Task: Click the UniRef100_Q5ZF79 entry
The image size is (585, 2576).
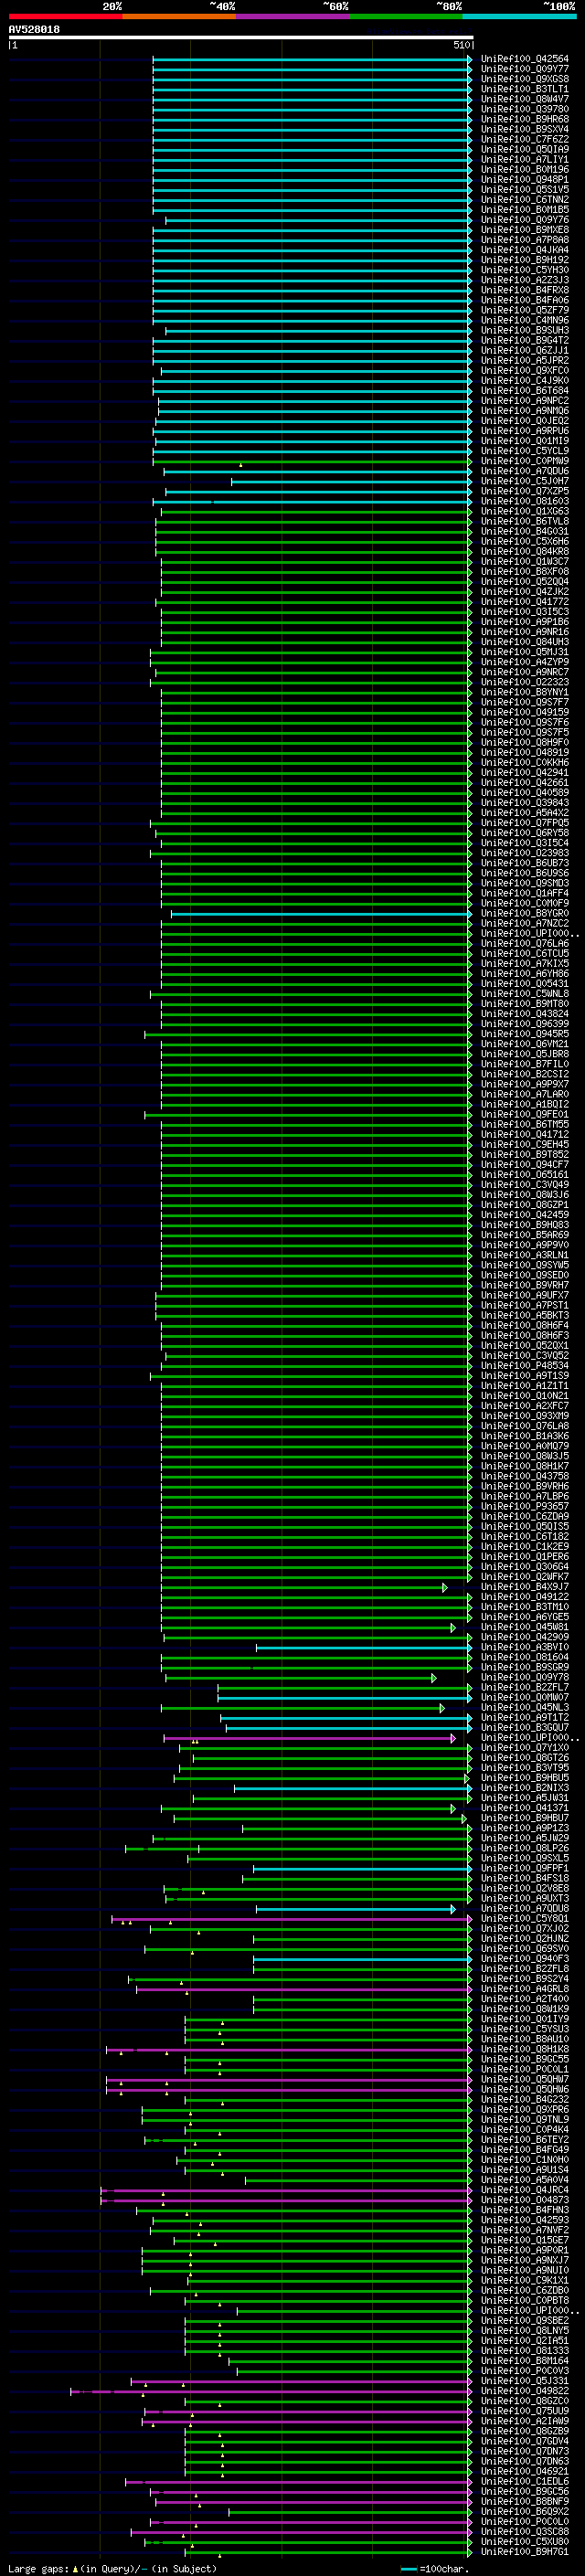Action: tap(524, 310)
